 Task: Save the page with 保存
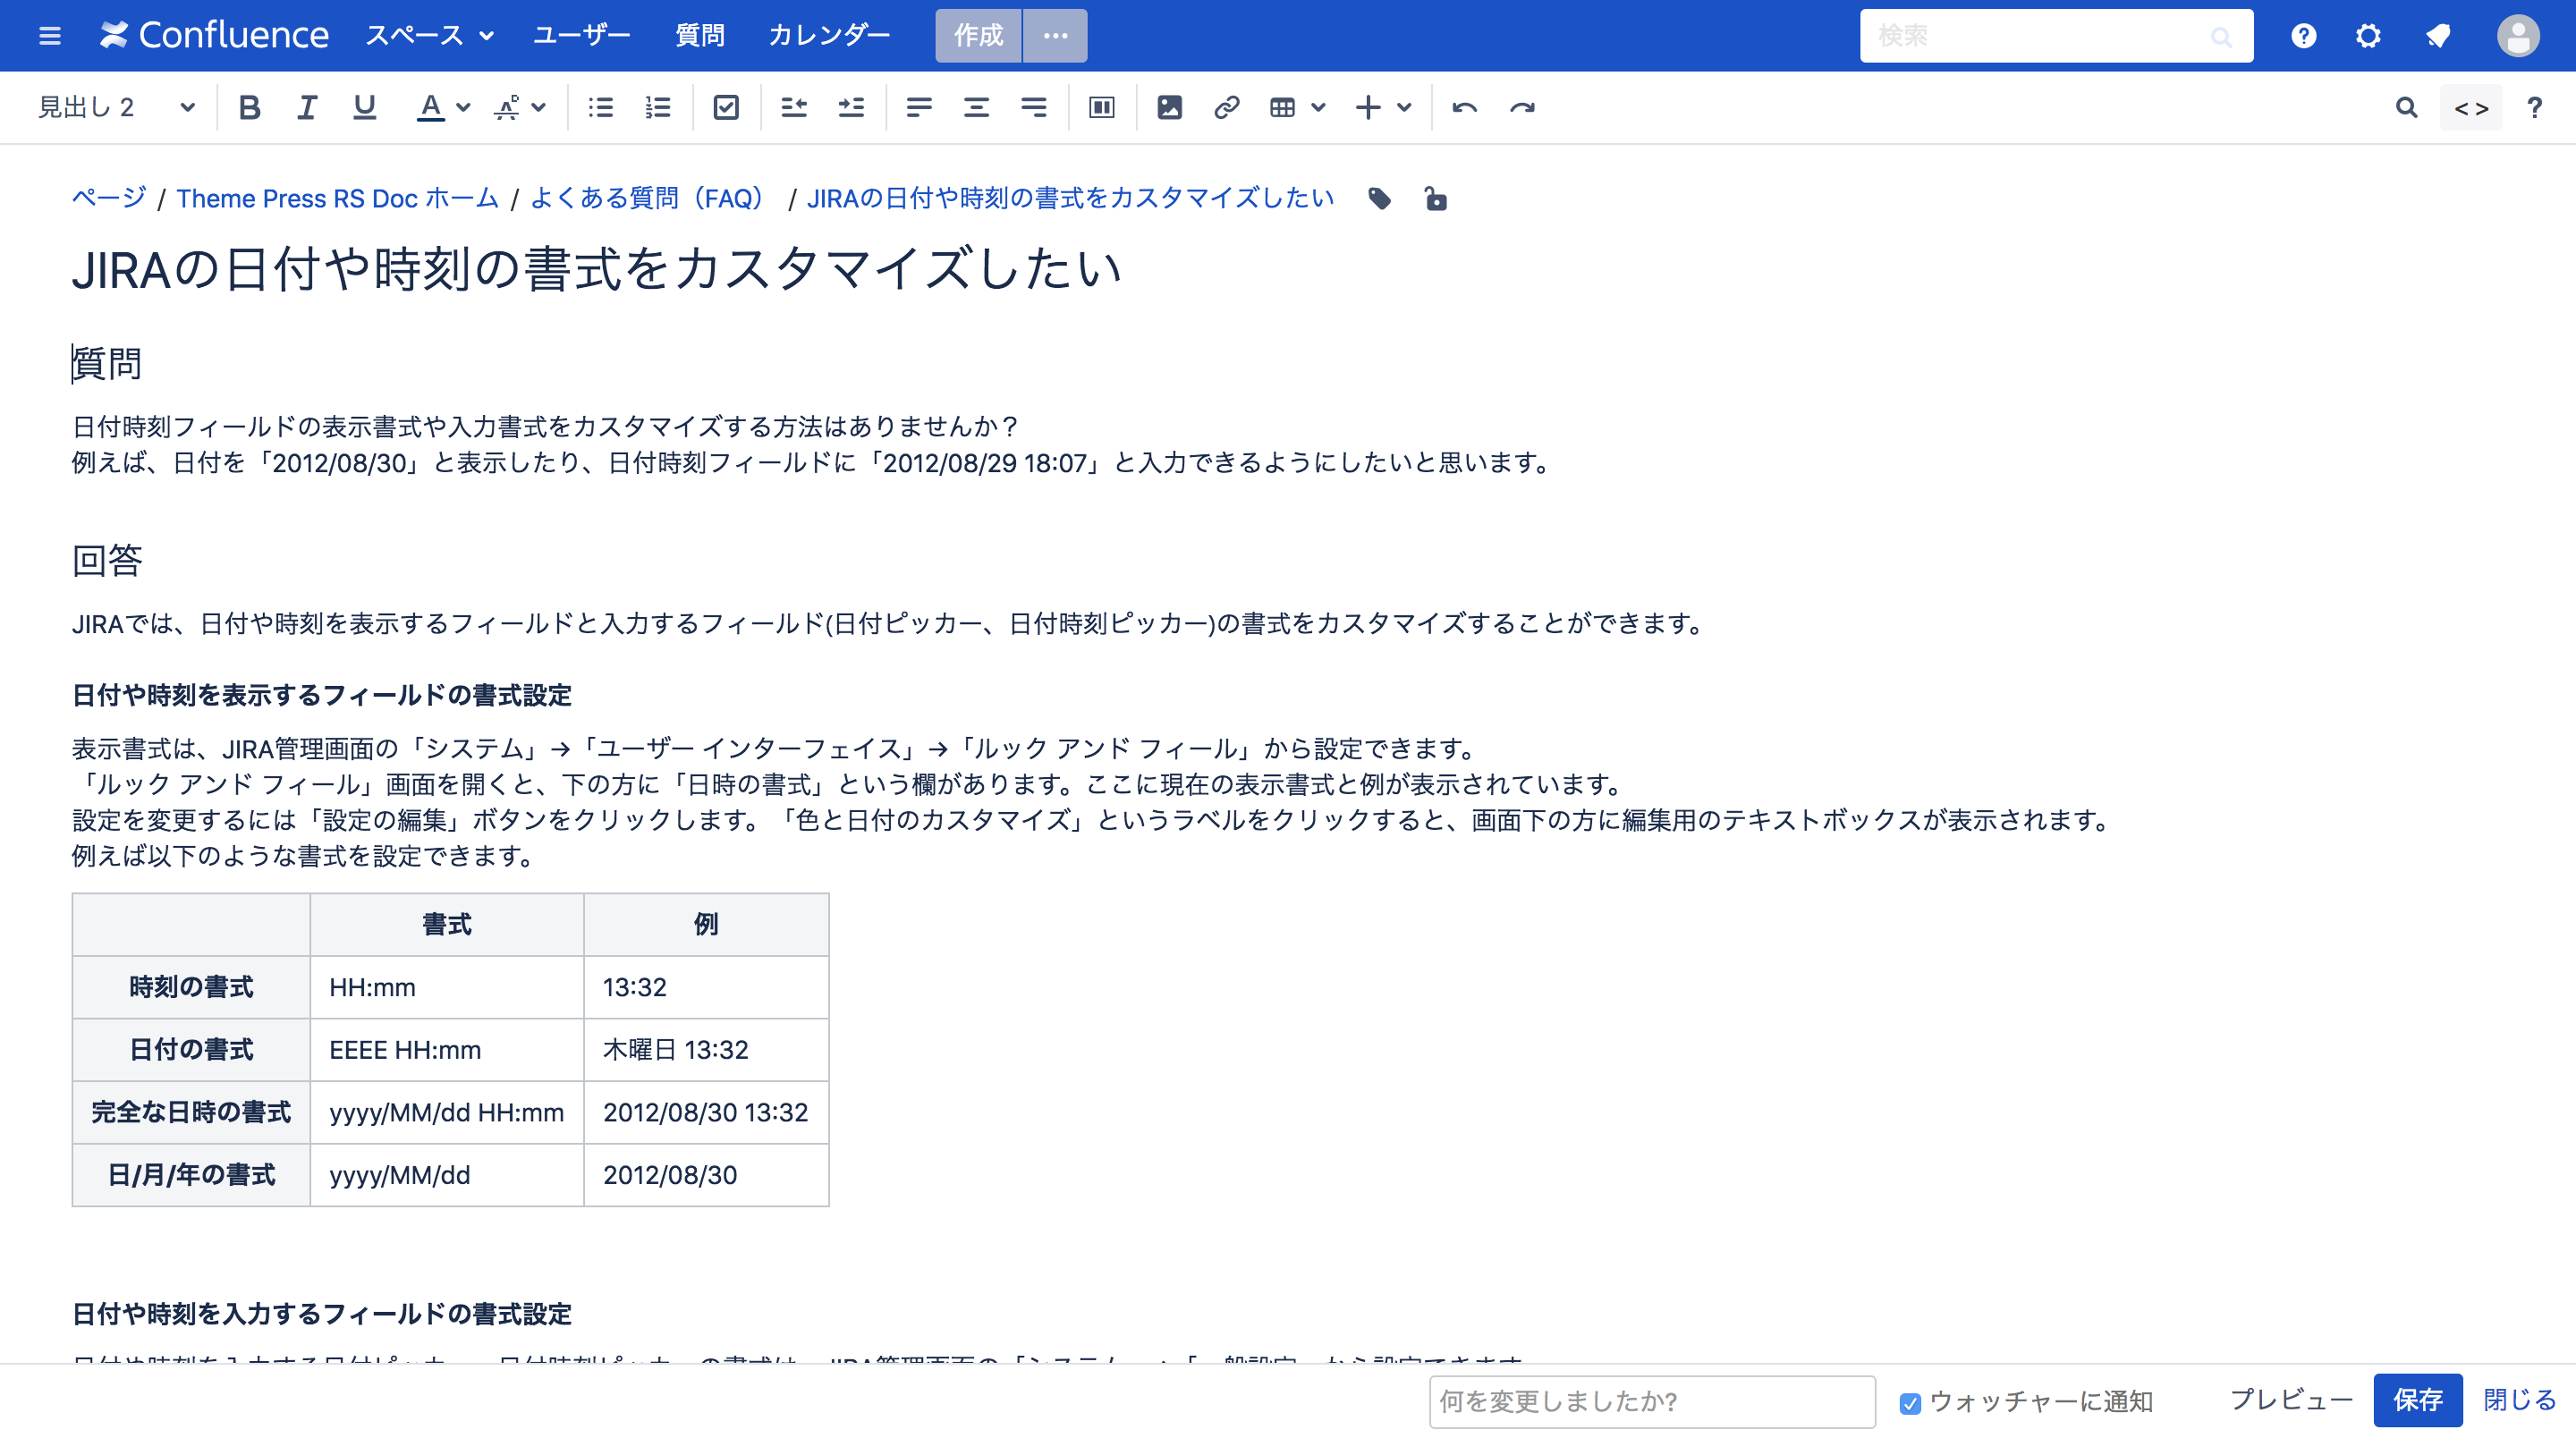pyautogui.click(x=2417, y=1400)
